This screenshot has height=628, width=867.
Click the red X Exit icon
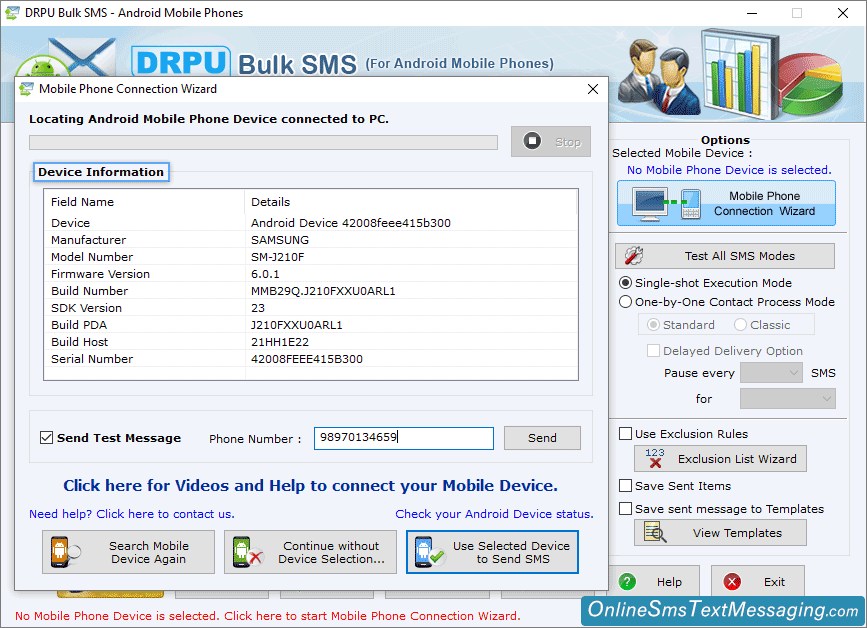tap(732, 582)
